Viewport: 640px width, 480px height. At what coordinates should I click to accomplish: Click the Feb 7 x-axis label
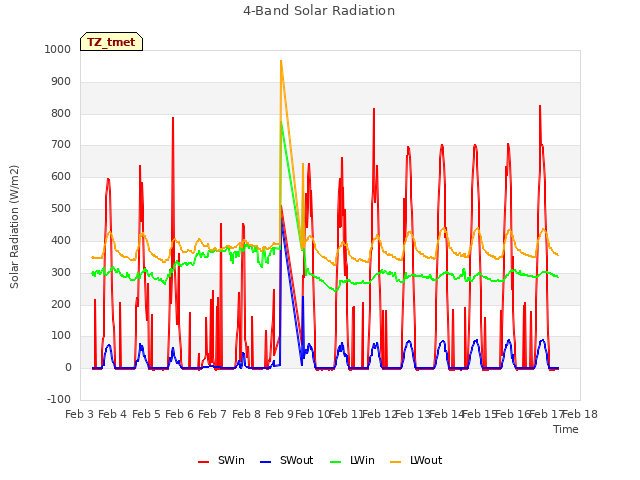coord(212,414)
